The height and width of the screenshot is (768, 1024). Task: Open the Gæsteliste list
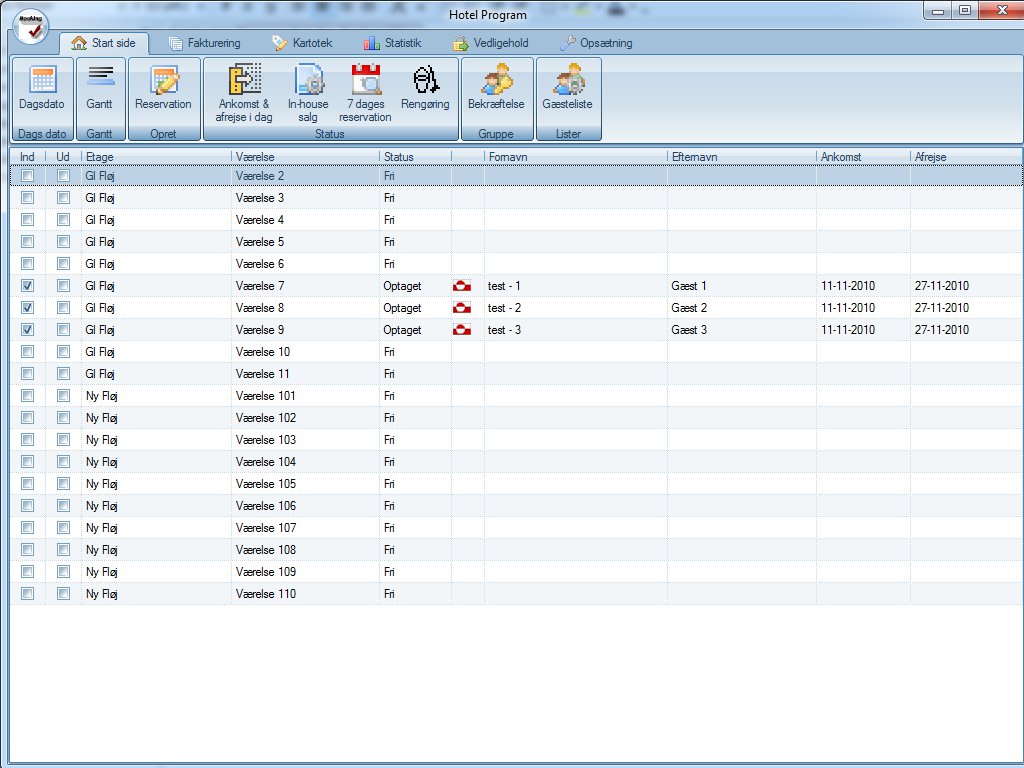568,88
